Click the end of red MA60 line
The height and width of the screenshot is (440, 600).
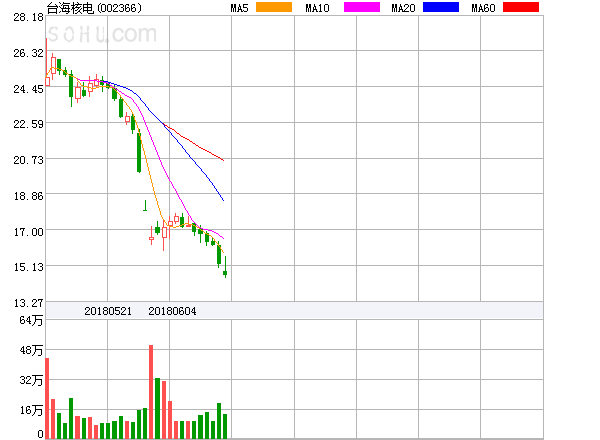tap(223, 160)
